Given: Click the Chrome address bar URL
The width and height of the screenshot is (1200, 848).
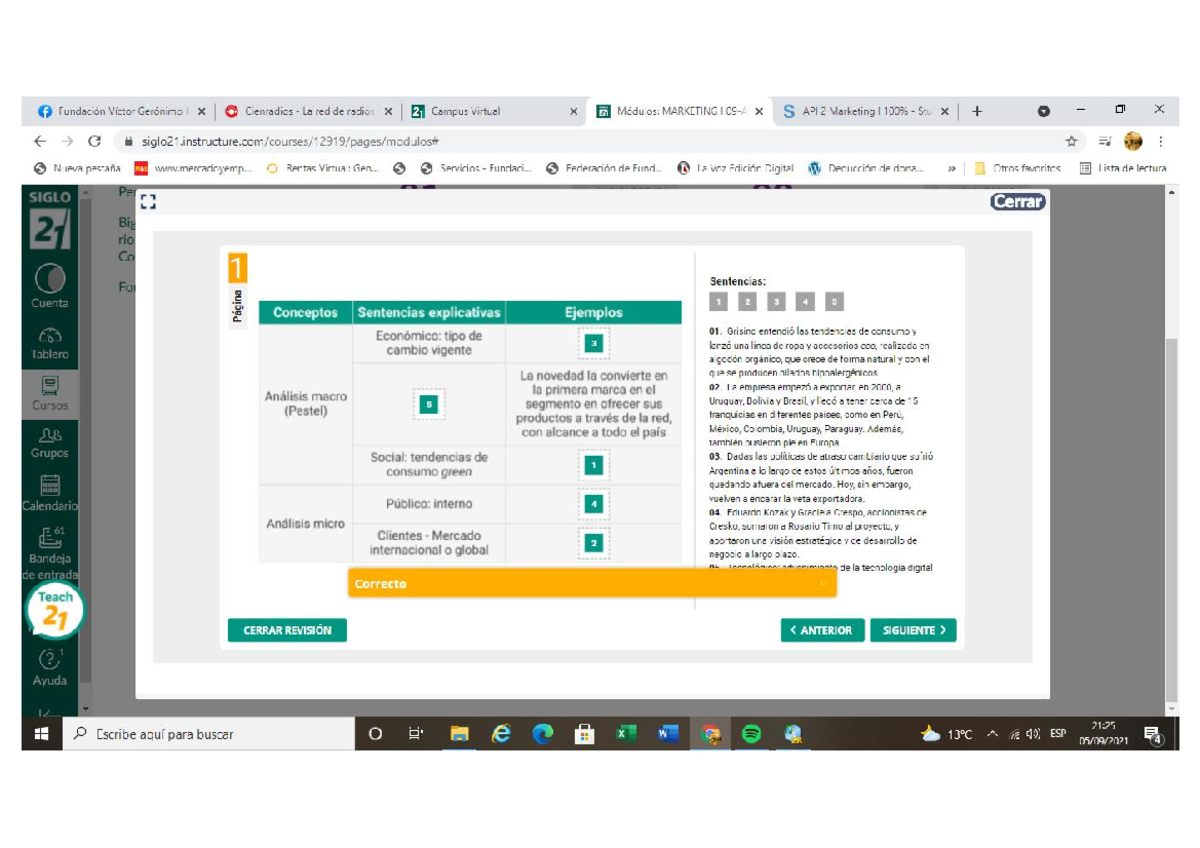Looking at the screenshot, I should [290, 141].
